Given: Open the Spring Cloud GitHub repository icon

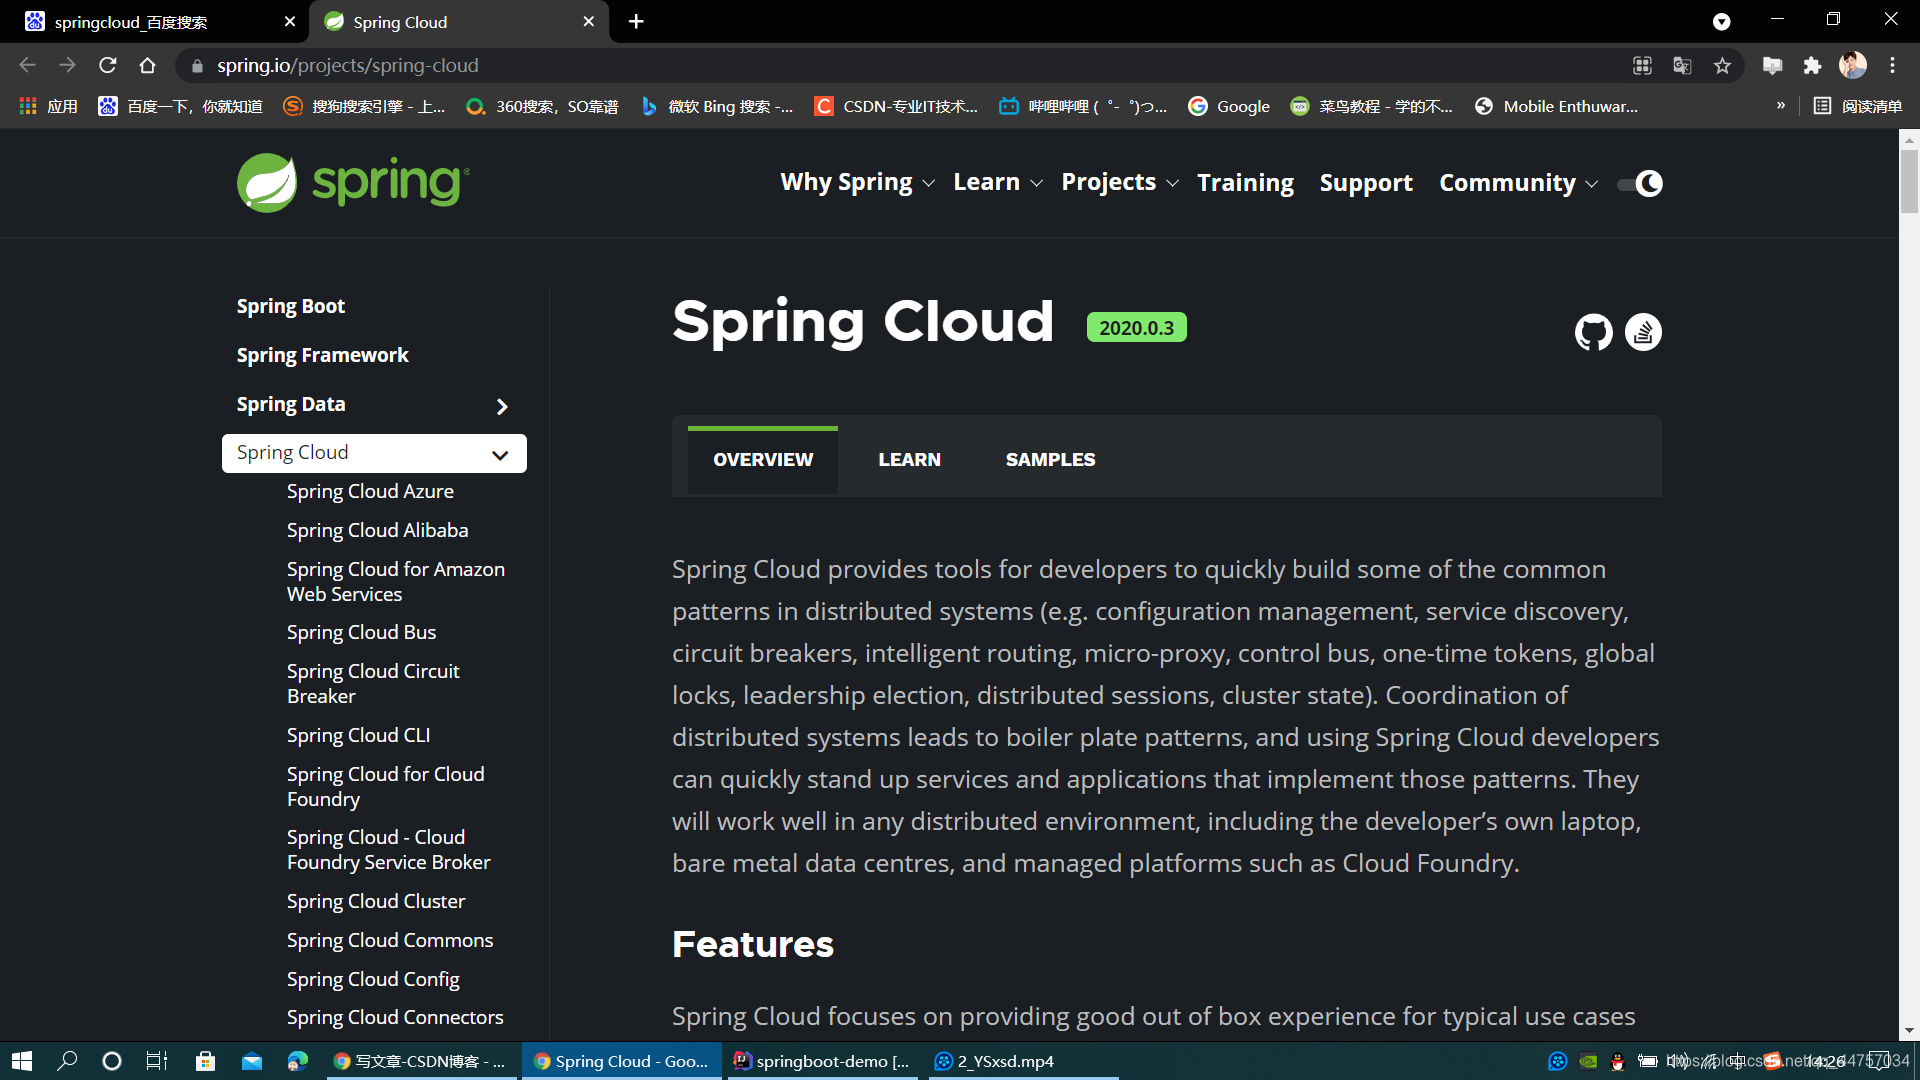Looking at the screenshot, I should tap(1593, 332).
